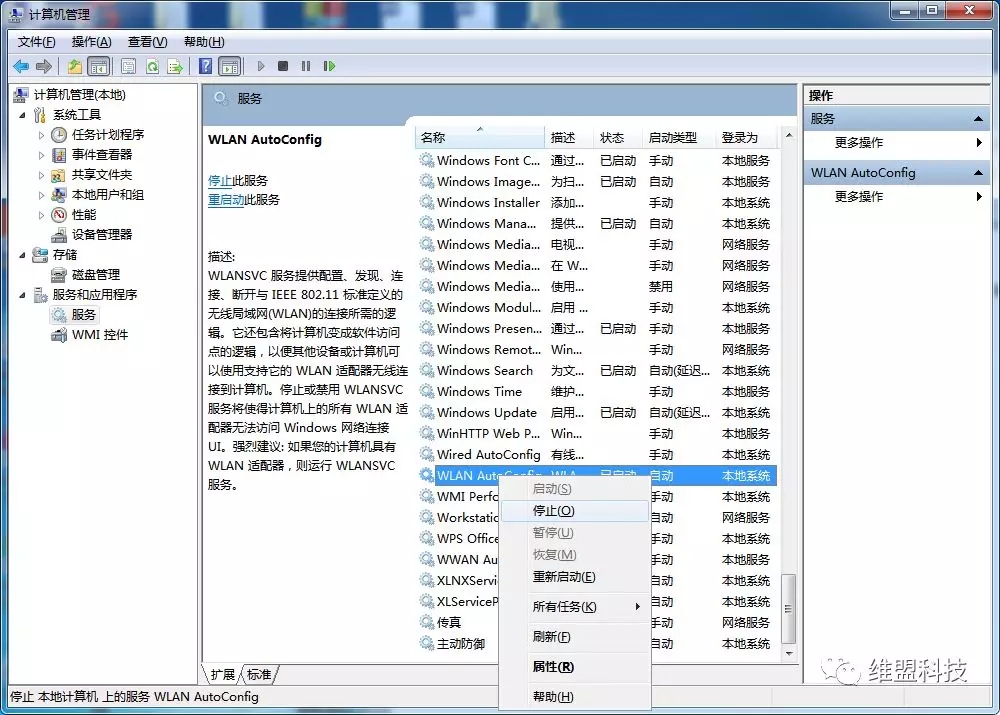Click the services list scrollbar thumb
The height and width of the screenshot is (715, 1000).
pyautogui.click(x=789, y=608)
